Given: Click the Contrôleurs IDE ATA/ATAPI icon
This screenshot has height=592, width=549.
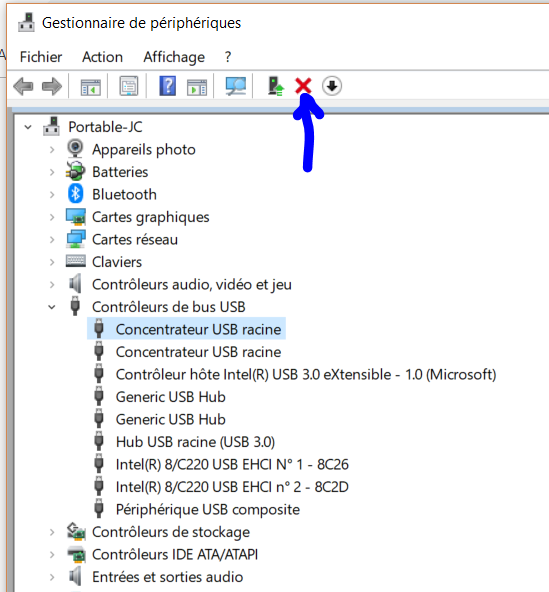Looking at the screenshot, I should (x=77, y=554).
